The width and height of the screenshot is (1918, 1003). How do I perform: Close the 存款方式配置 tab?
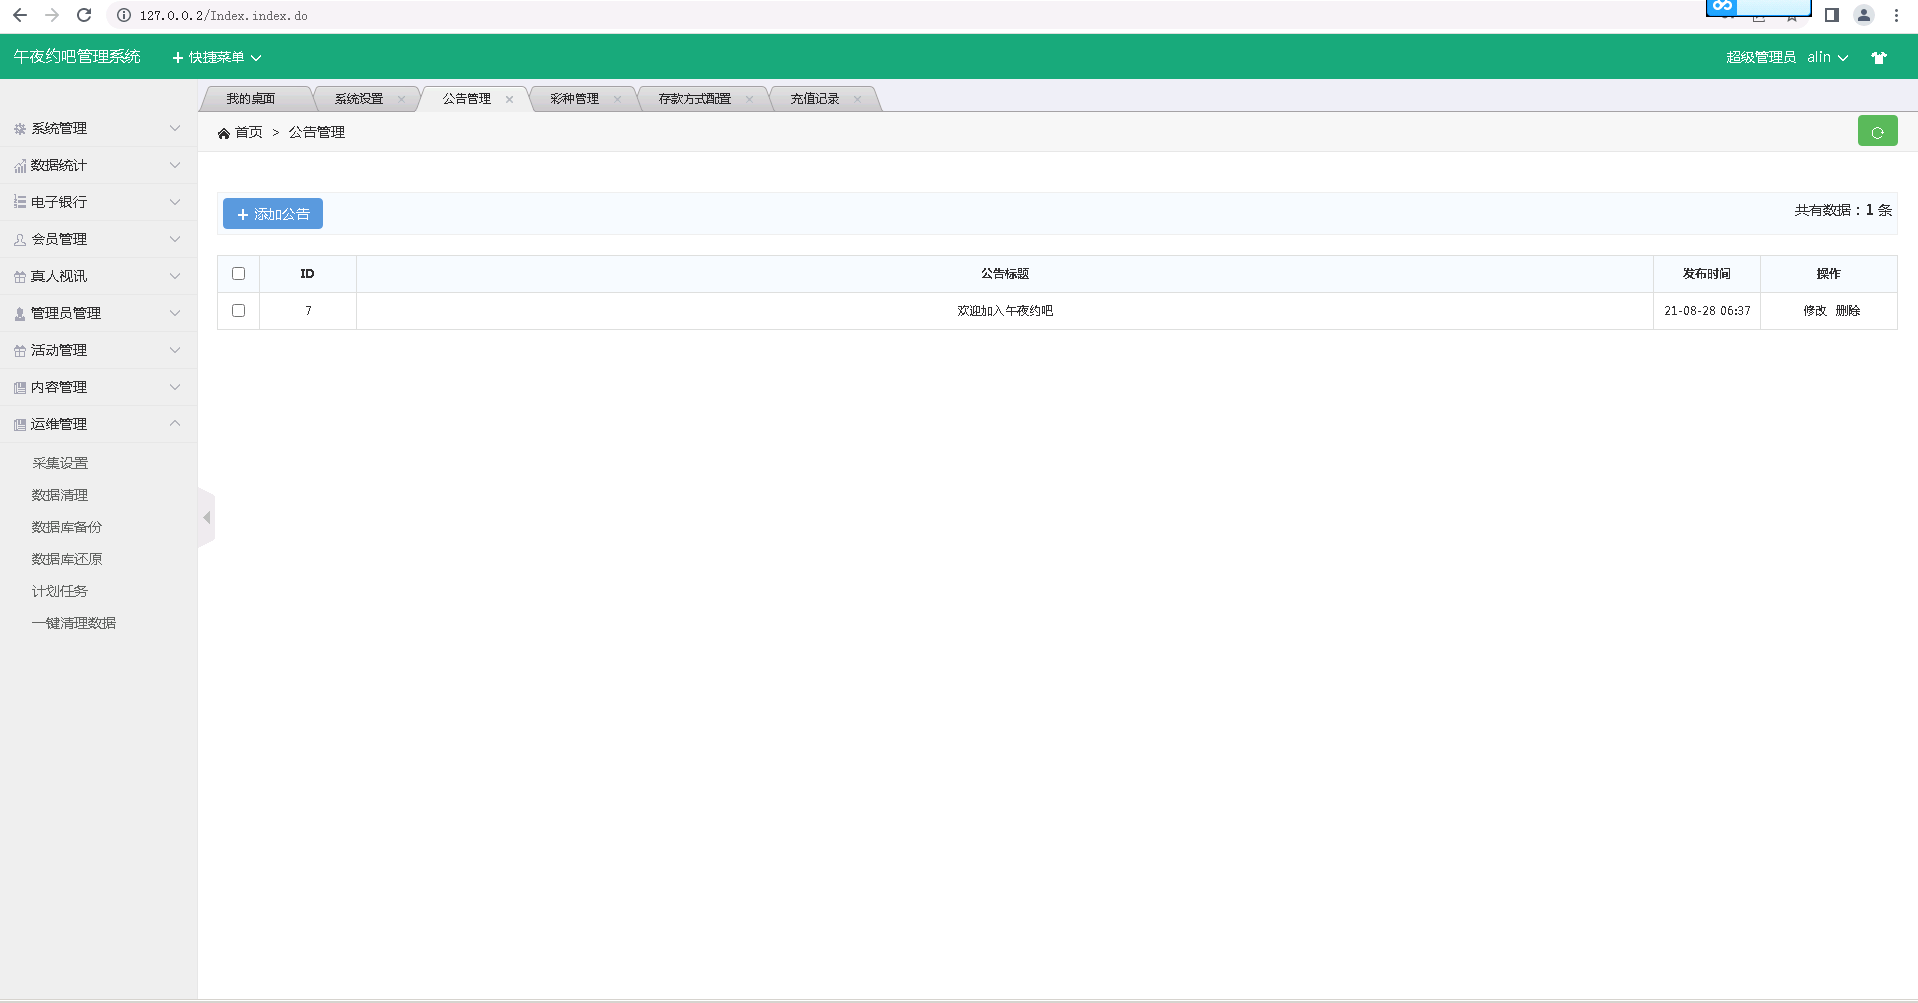(749, 99)
